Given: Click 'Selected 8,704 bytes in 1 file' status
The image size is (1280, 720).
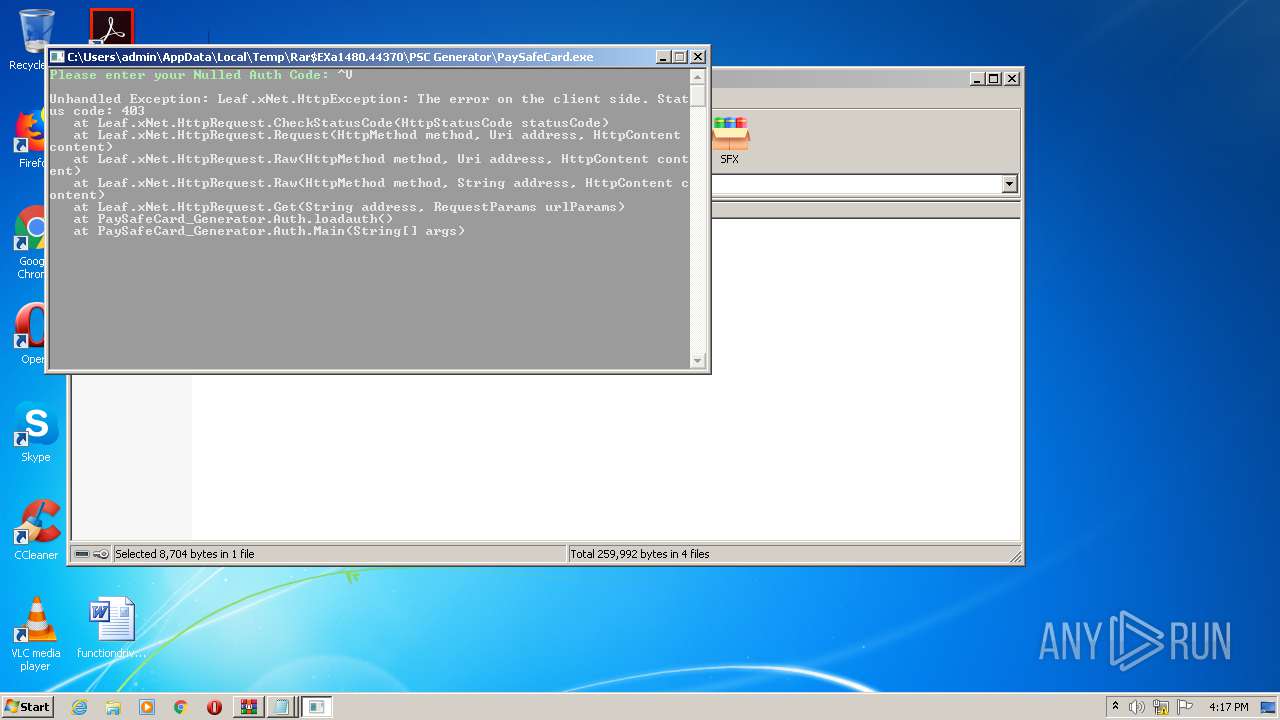Looking at the screenshot, I should pyautogui.click(x=185, y=554).
